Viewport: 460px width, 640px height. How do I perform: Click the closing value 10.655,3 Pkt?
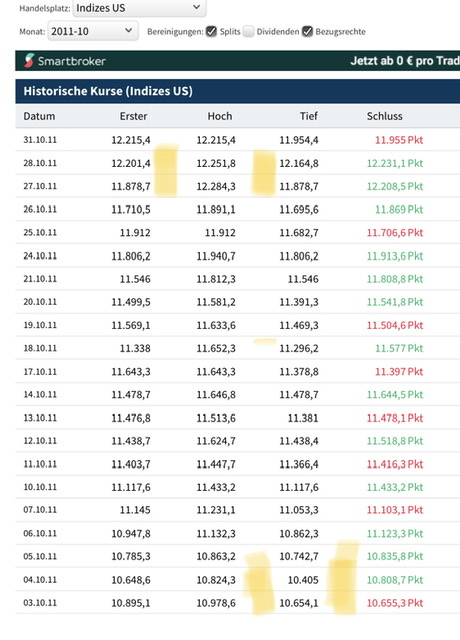click(x=395, y=603)
